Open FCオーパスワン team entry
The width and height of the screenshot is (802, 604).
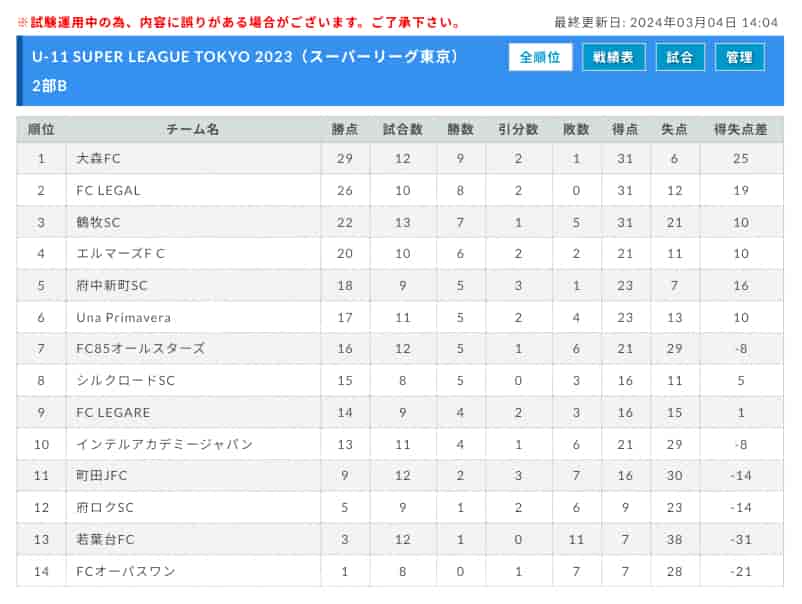point(126,571)
